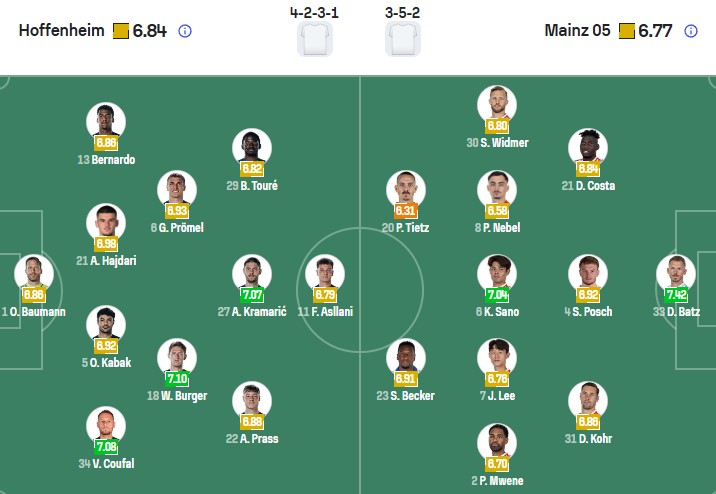This screenshot has width=716, height=494.
Task: Click the Mainz 05 6.77 team rating
Action: click(x=655, y=31)
